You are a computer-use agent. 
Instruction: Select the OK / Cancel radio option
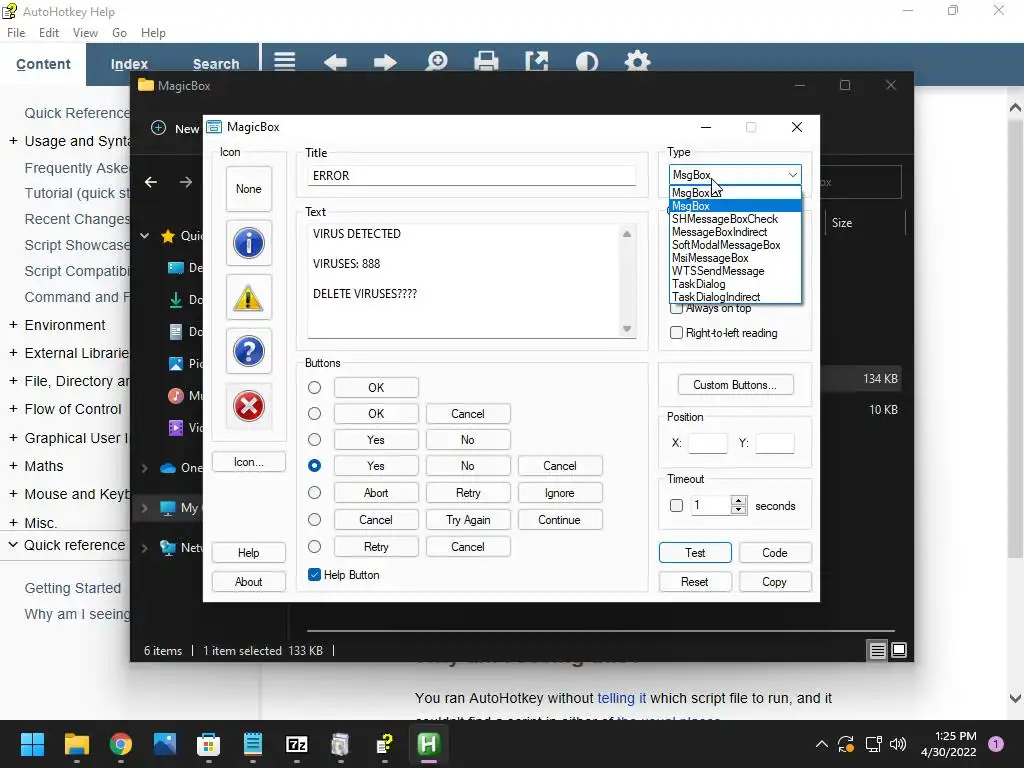(x=314, y=413)
